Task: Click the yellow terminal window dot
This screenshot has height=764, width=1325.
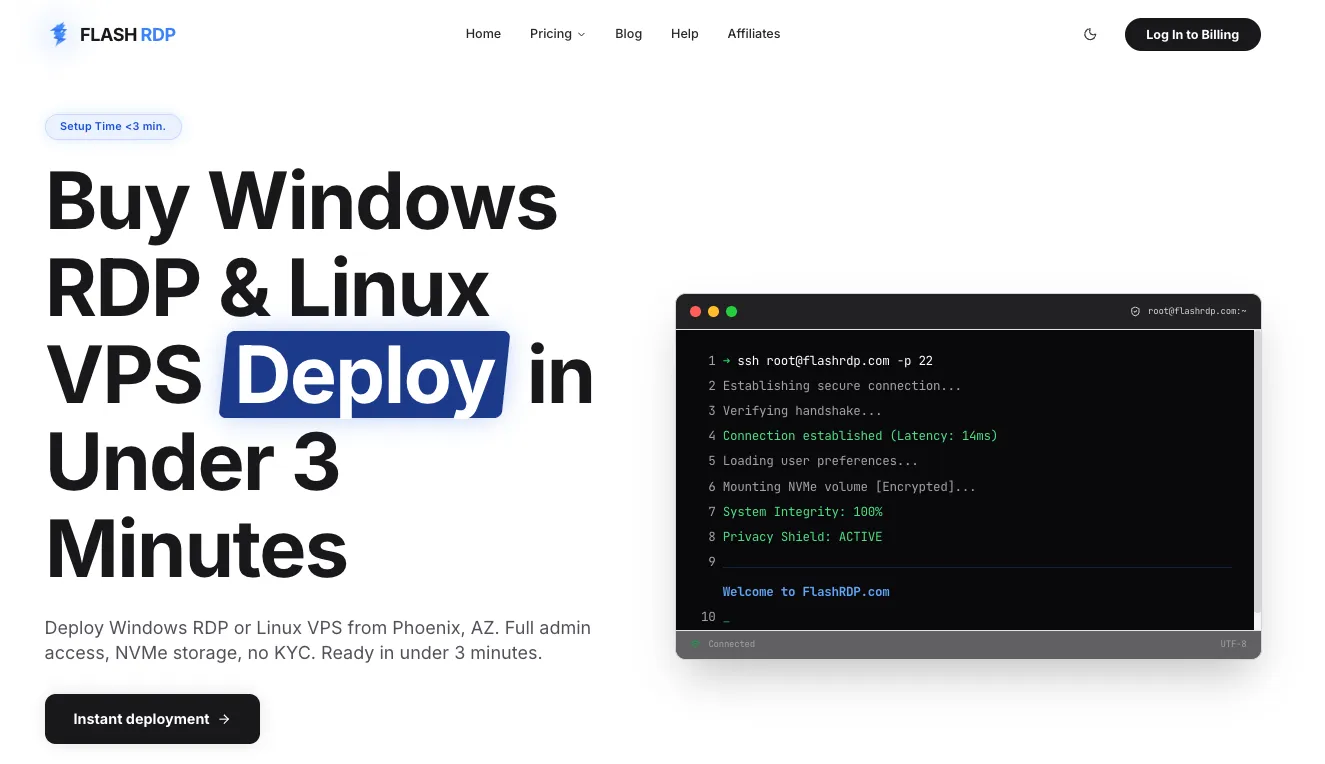Action: 713,312
